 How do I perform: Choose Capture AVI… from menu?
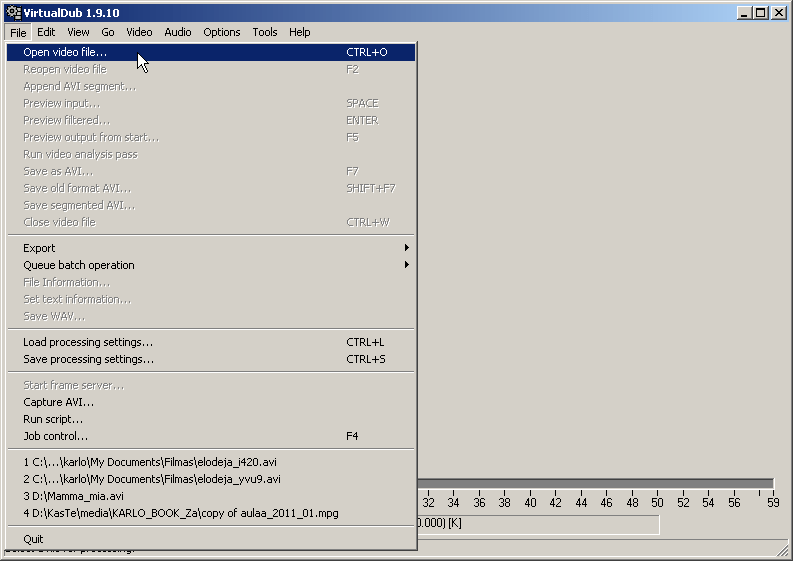tap(211, 402)
